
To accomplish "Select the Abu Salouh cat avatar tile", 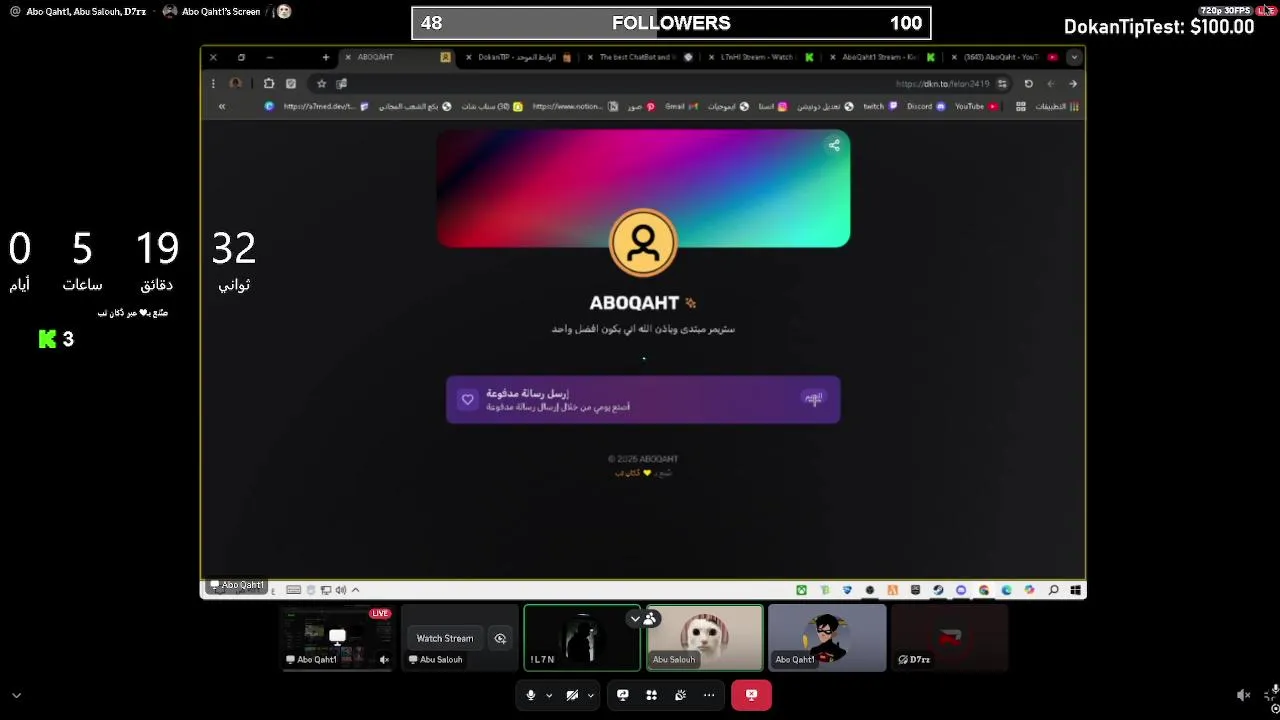I will (x=704, y=637).
